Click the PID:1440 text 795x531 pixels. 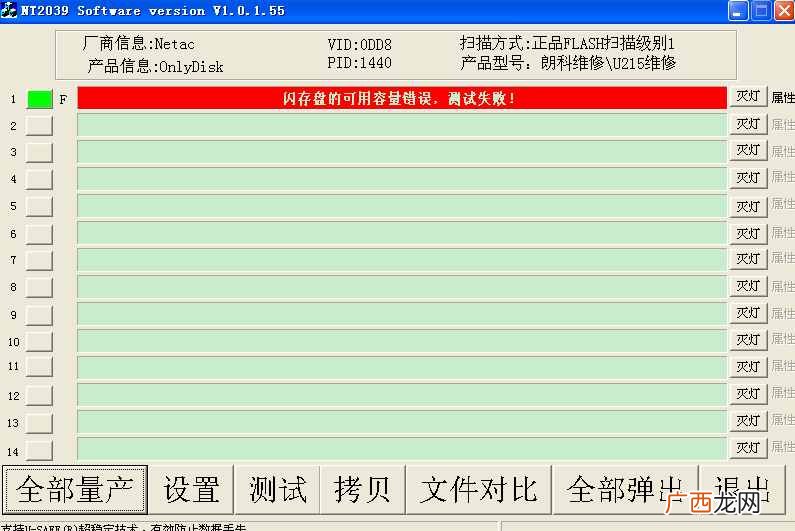point(359,63)
